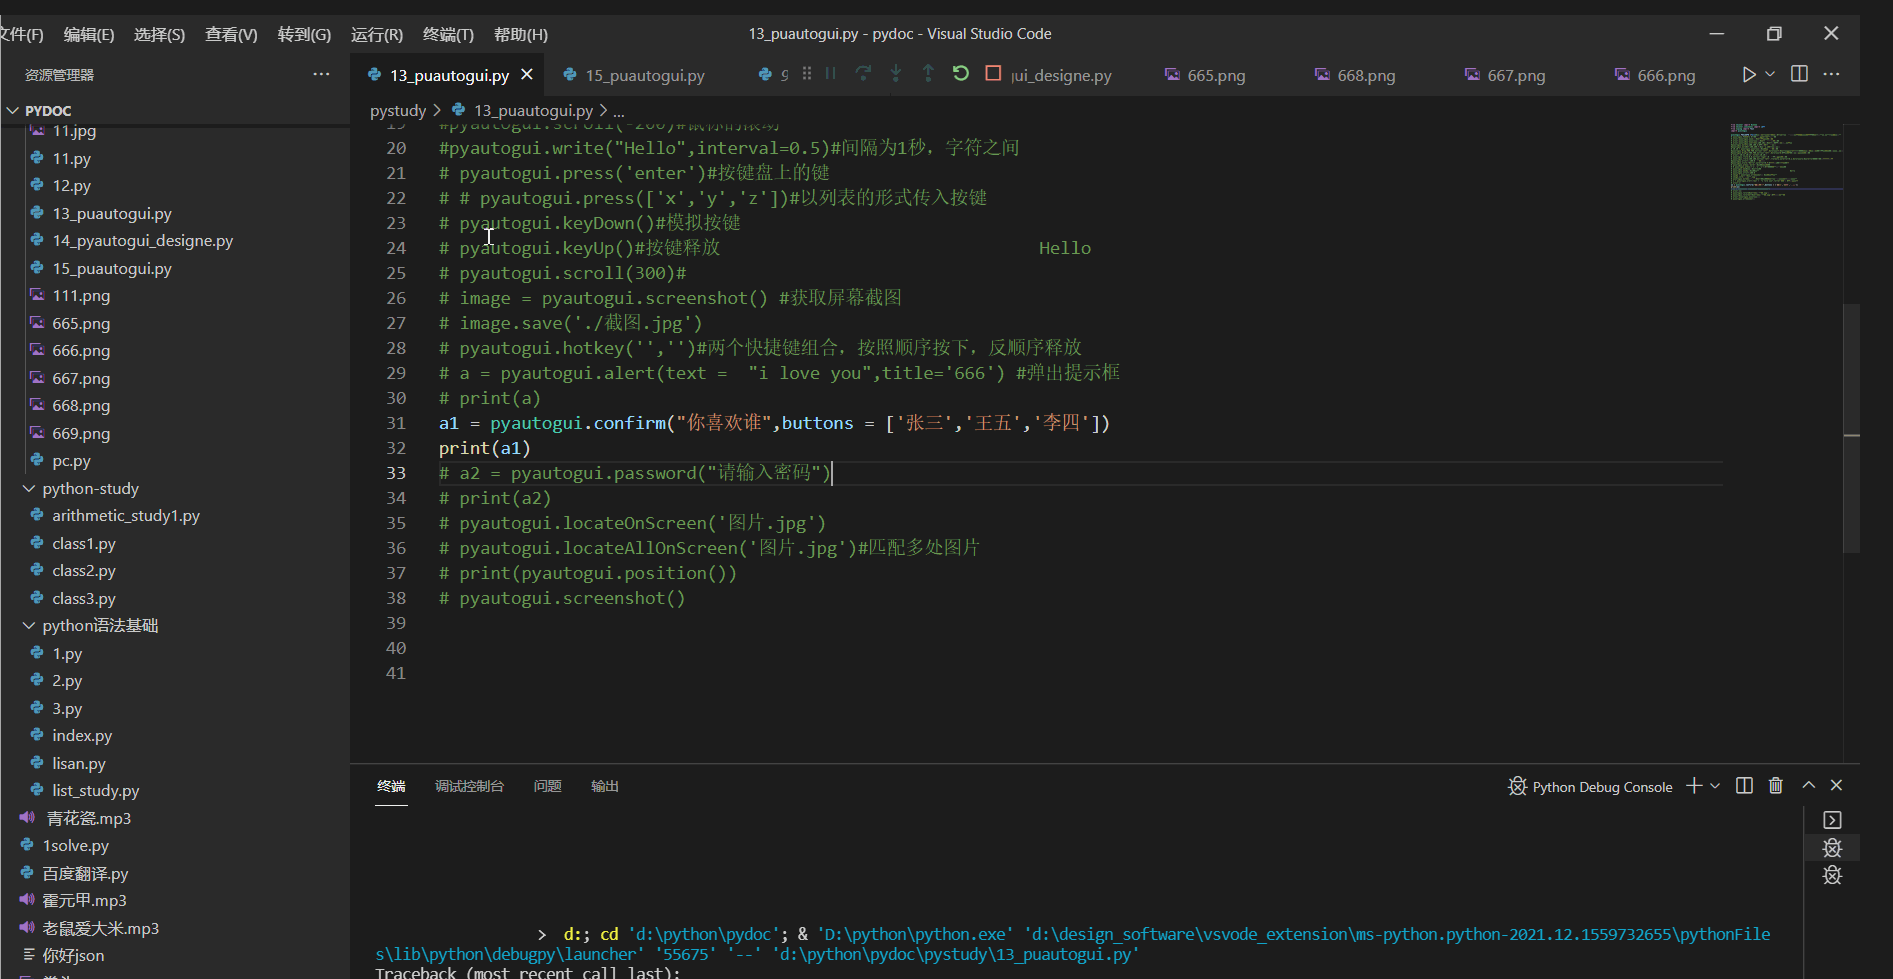Open 百度翻译.py in the explorer
The image size is (1893, 979).
click(x=85, y=874)
